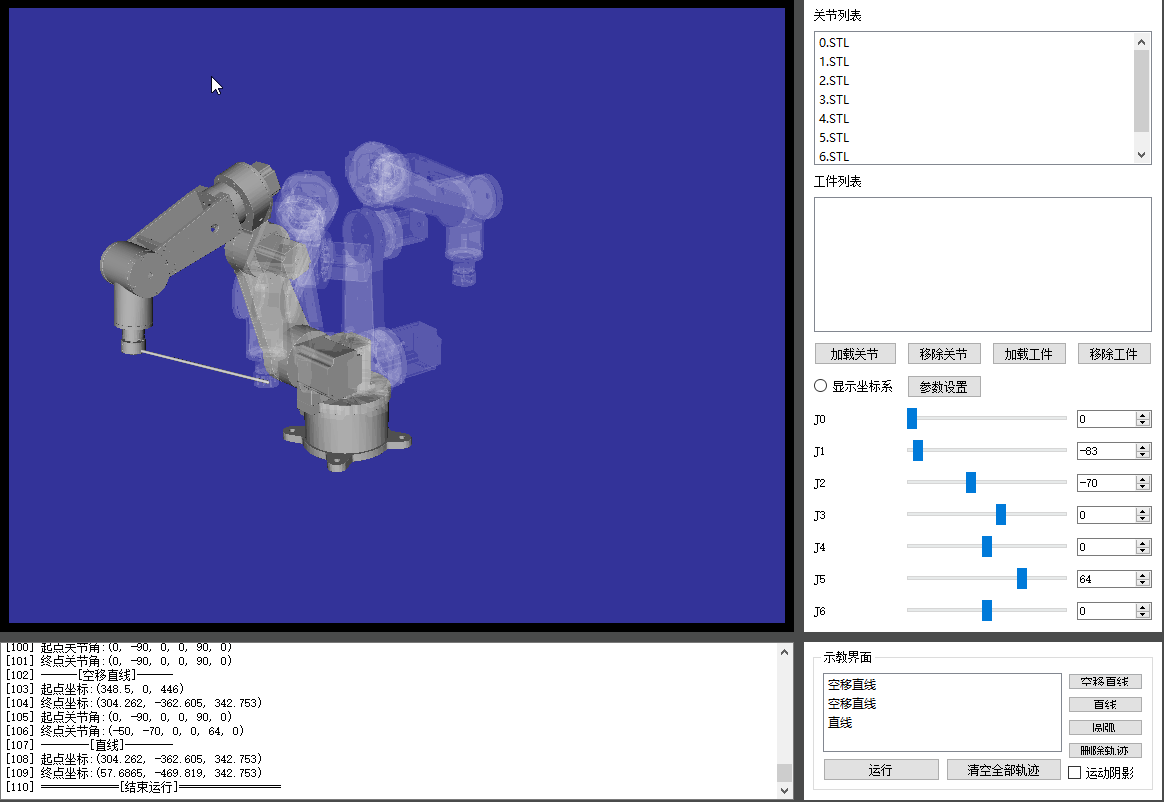This screenshot has width=1164, height=802.
Task: Decrease J3 with its down spinner arrow
Action: click(x=1143, y=519)
